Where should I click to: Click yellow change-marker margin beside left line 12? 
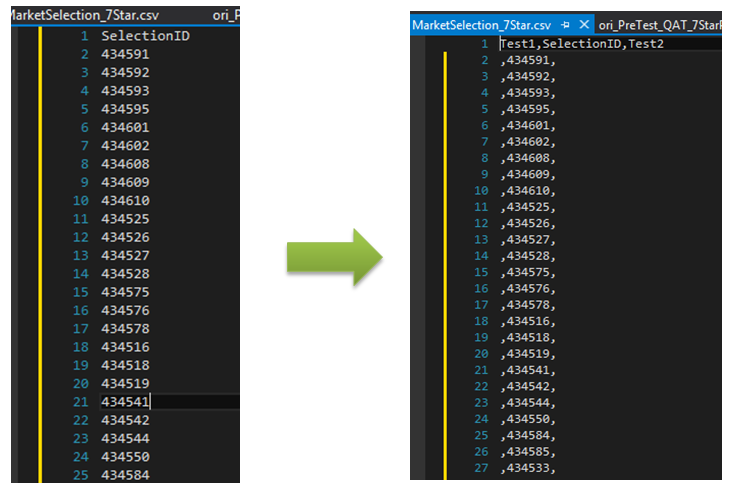point(40,237)
